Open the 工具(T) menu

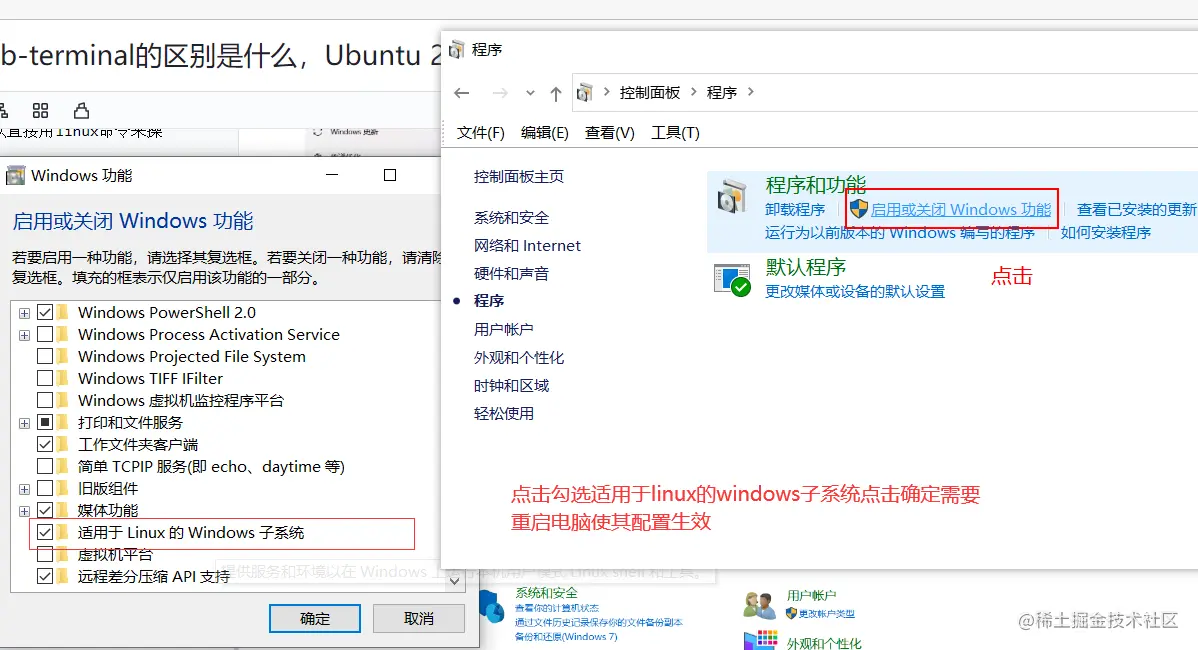click(x=675, y=133)
